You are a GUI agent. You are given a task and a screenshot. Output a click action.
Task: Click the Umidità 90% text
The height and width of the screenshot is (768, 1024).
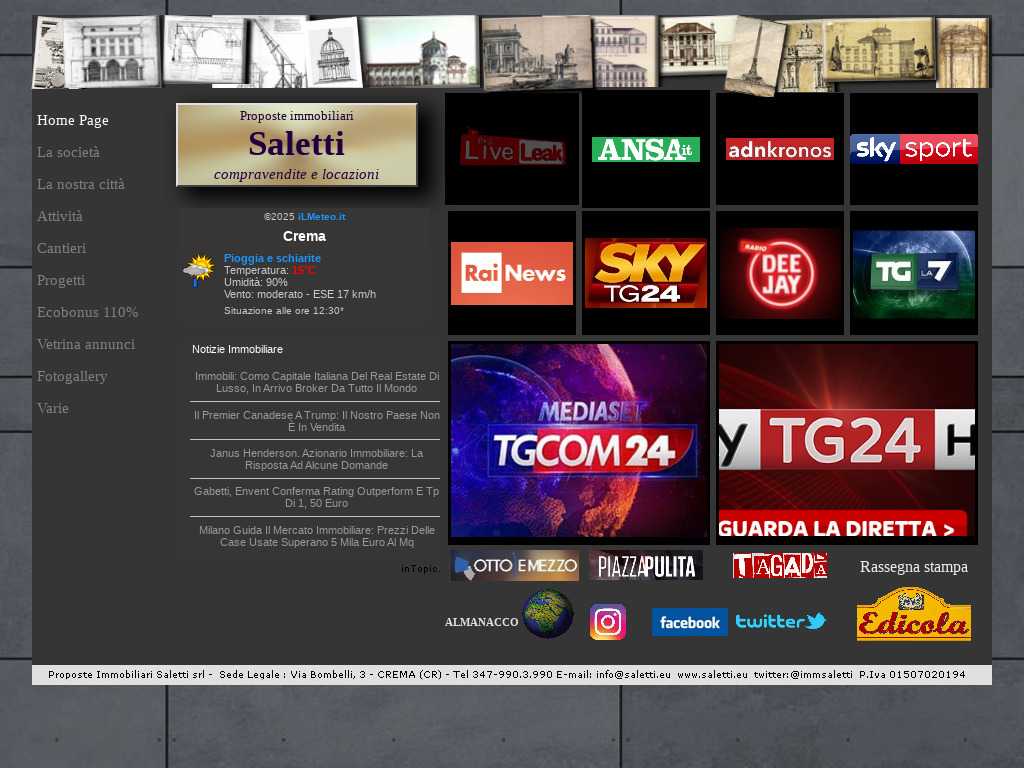point(255,282)
